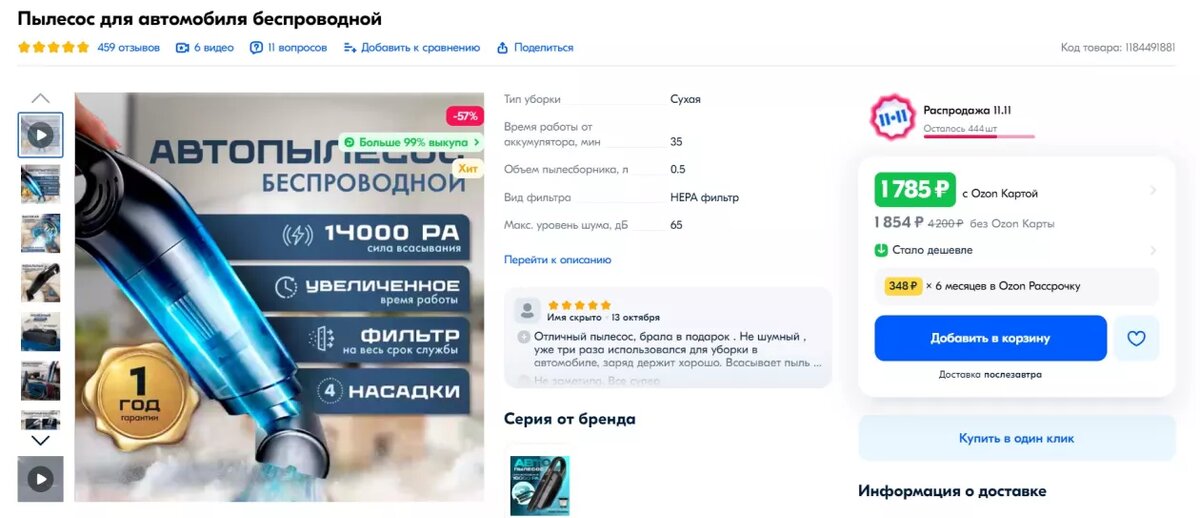Add product to favorites with heart icon
Viewport: 1200px width, 518px height.
click(1136, 338)
